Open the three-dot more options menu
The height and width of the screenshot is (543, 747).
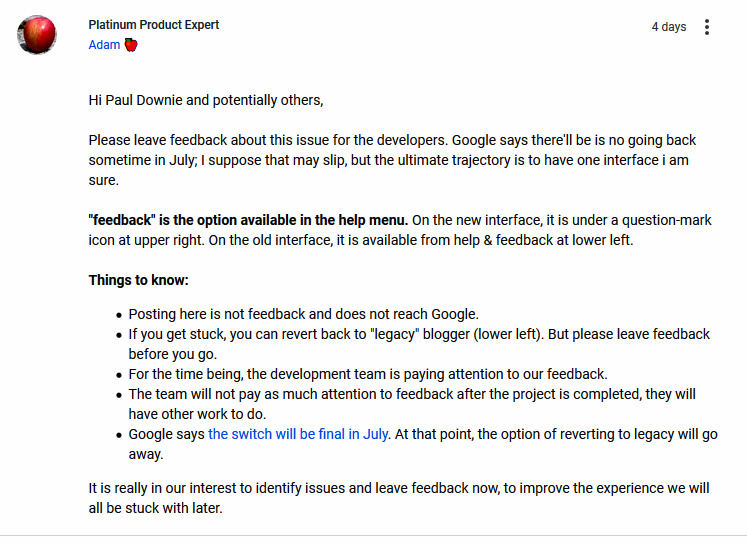(707, 27)
